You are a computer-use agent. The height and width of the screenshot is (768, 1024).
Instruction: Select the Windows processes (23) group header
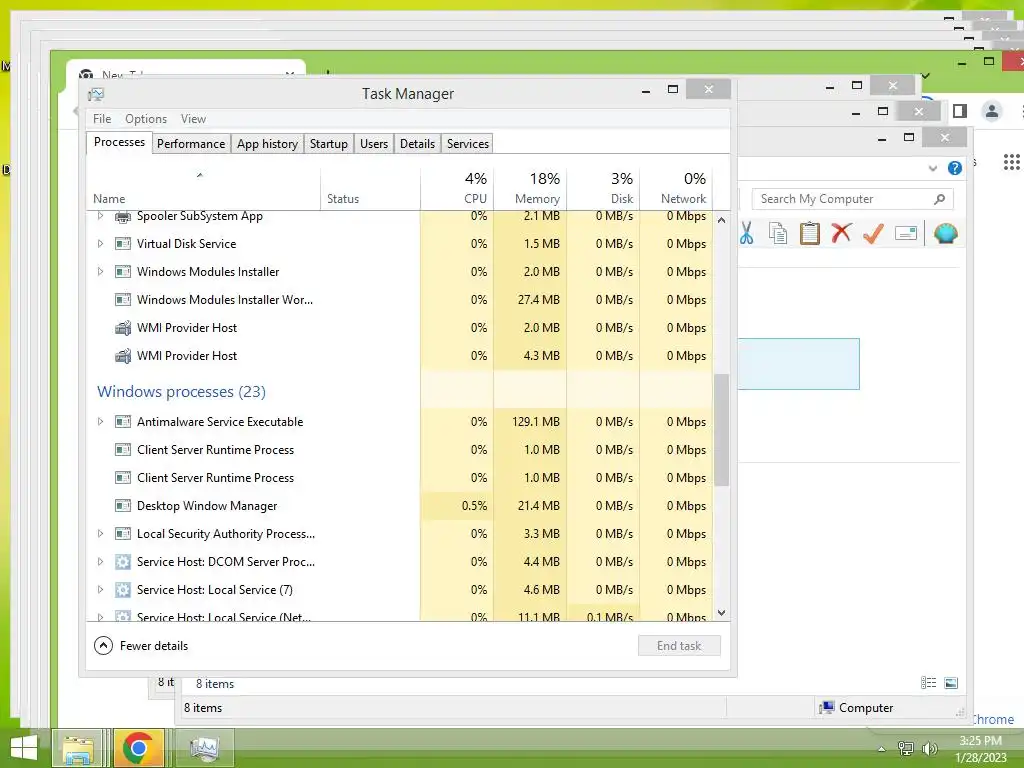(x=182, y=392)
